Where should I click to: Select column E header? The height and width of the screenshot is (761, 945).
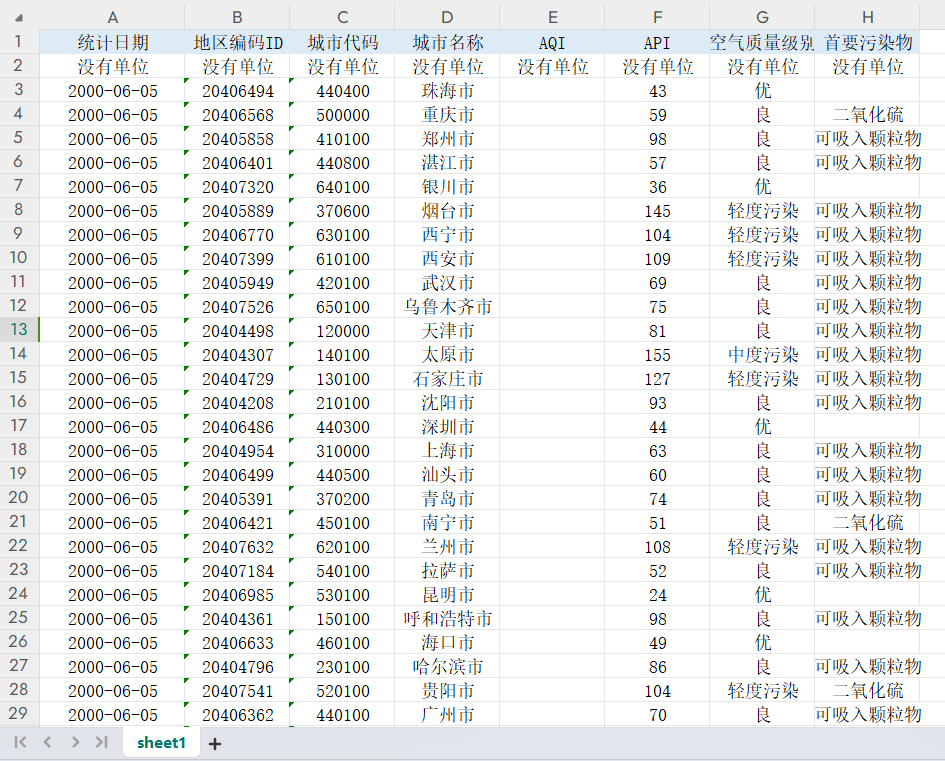(552, 17)
